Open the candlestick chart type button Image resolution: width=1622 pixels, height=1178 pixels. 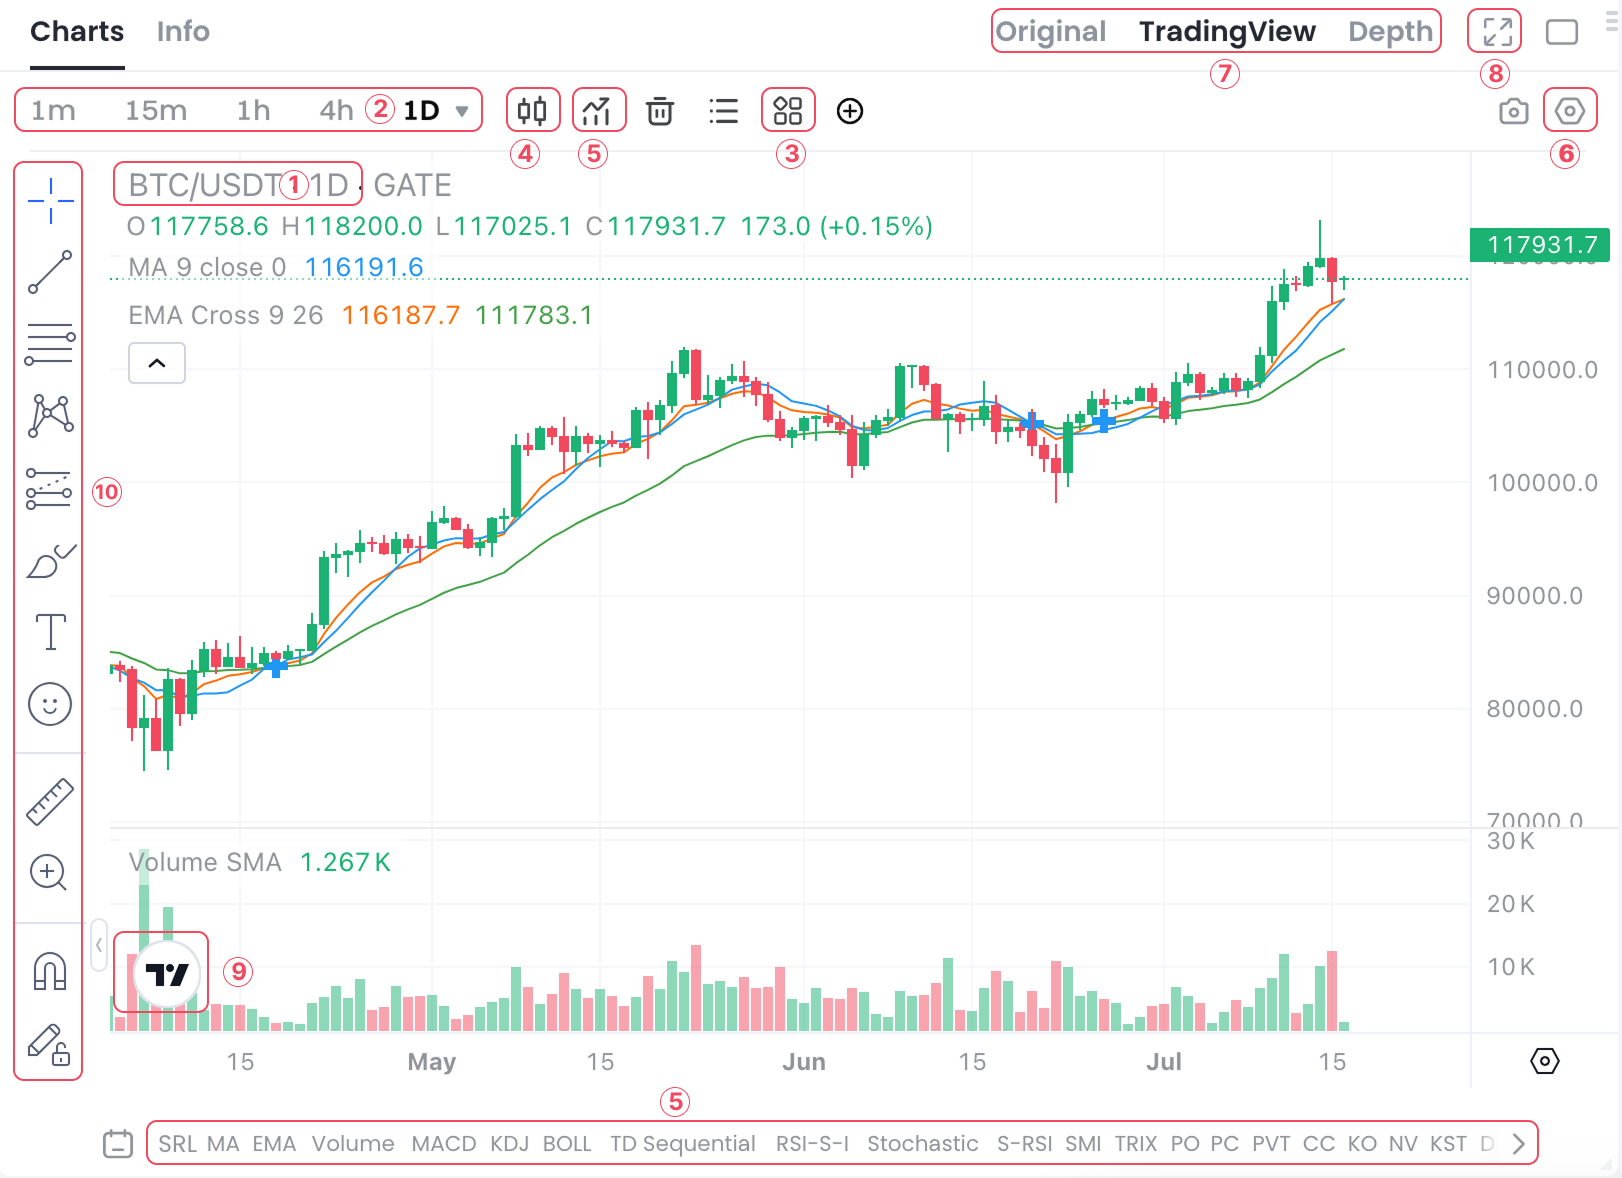click(533, 110)
